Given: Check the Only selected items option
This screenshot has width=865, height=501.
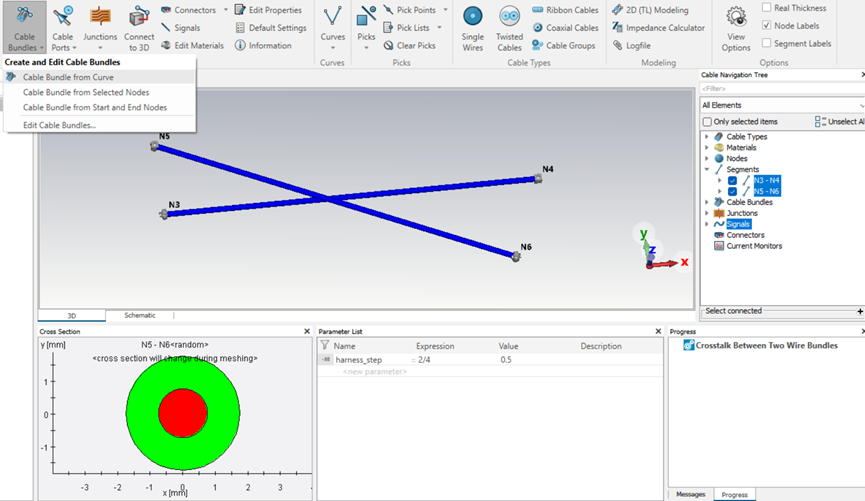Looking at the screenshot, I should [x=708, y=122].
